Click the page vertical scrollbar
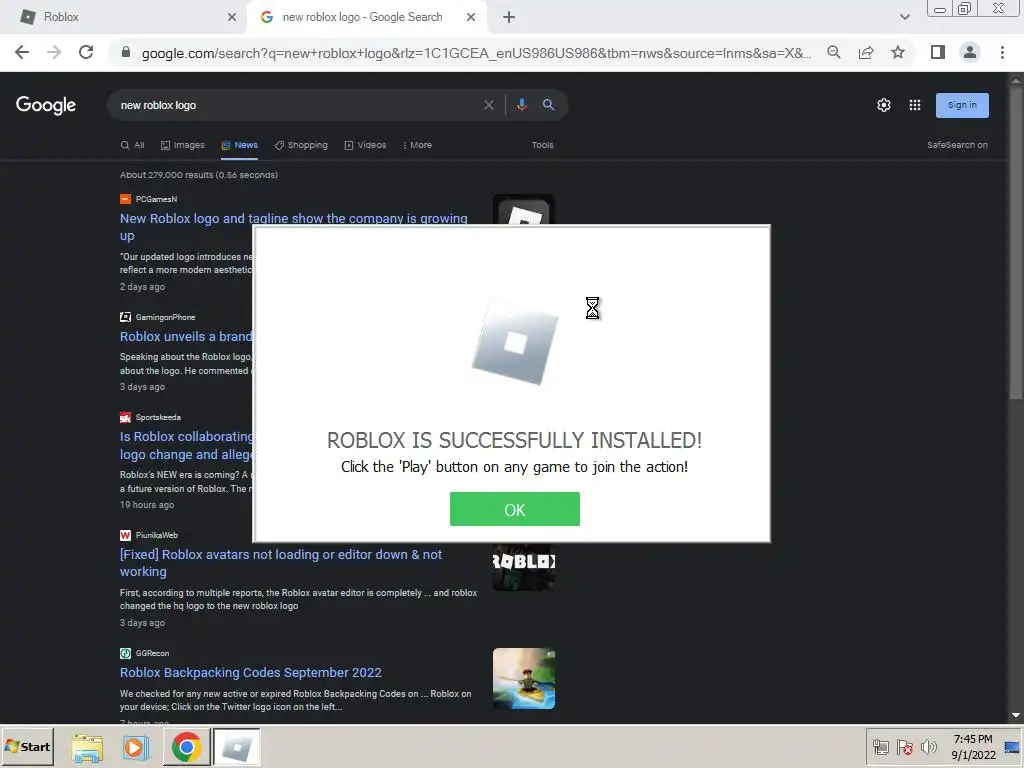This screenshot has height=768, width=1024. tap(1016, 242)
